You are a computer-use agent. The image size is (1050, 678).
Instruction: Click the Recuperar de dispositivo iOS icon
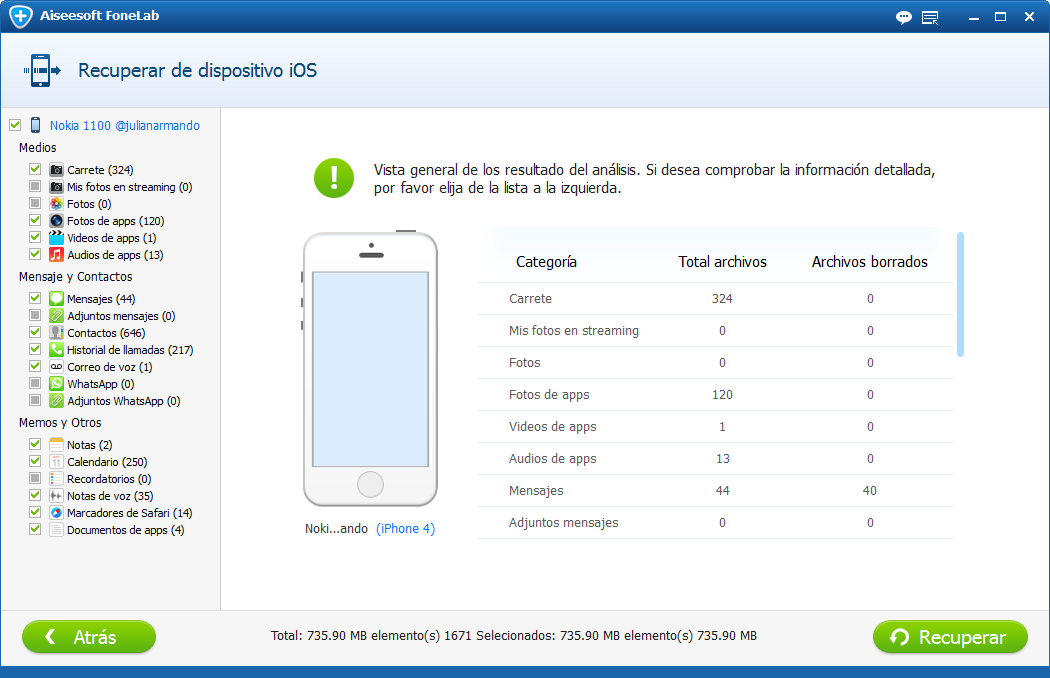click(x=42, y=70)
